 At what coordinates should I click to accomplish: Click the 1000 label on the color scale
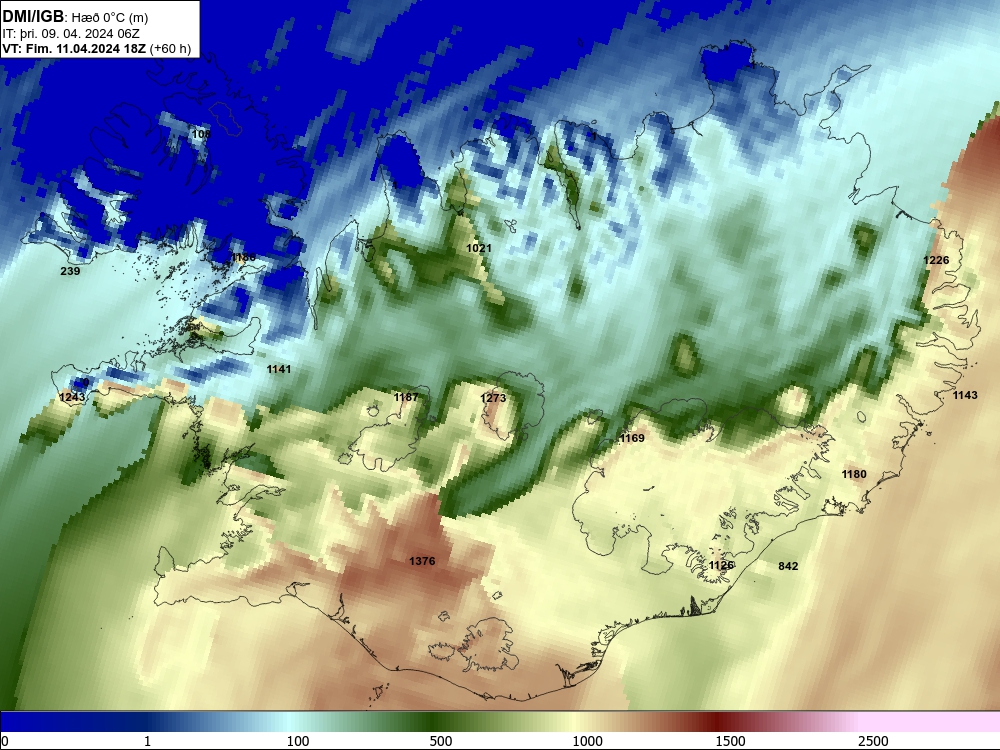click(x=587, y=741)
